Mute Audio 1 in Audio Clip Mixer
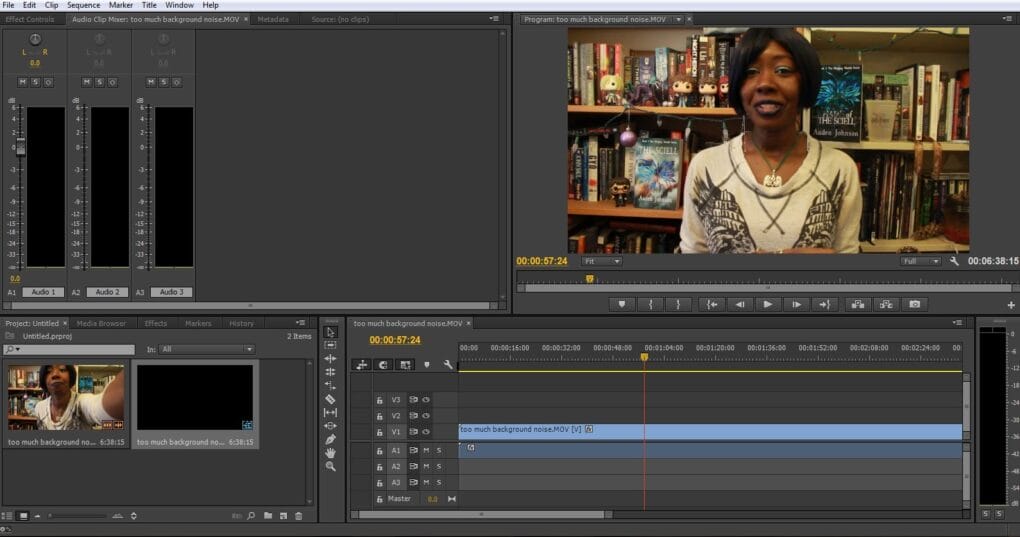The width and height of the screenshot is (1020, 537). pos(23,82)
